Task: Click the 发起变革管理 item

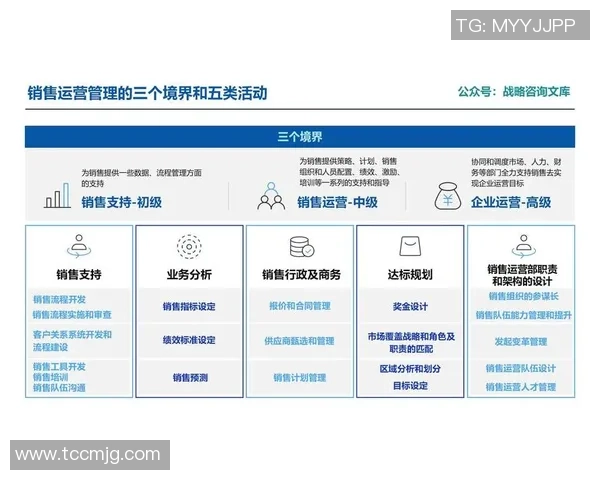Action: coord(521,341)
